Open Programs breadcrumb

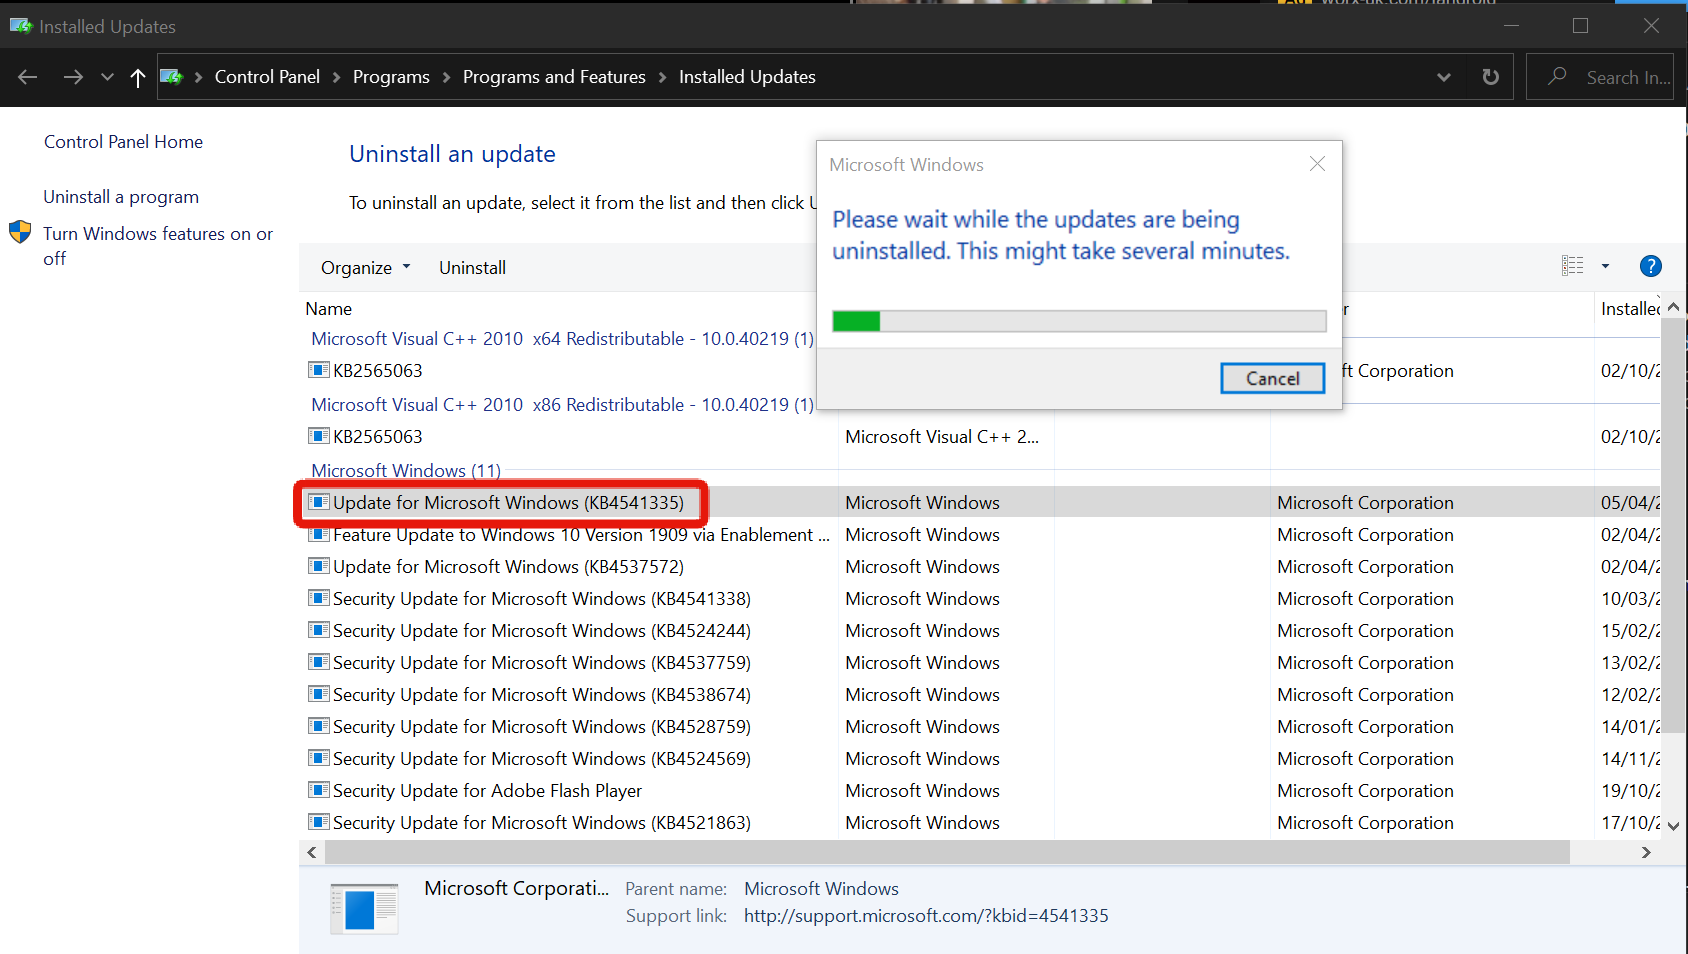(x=391, y=77)
